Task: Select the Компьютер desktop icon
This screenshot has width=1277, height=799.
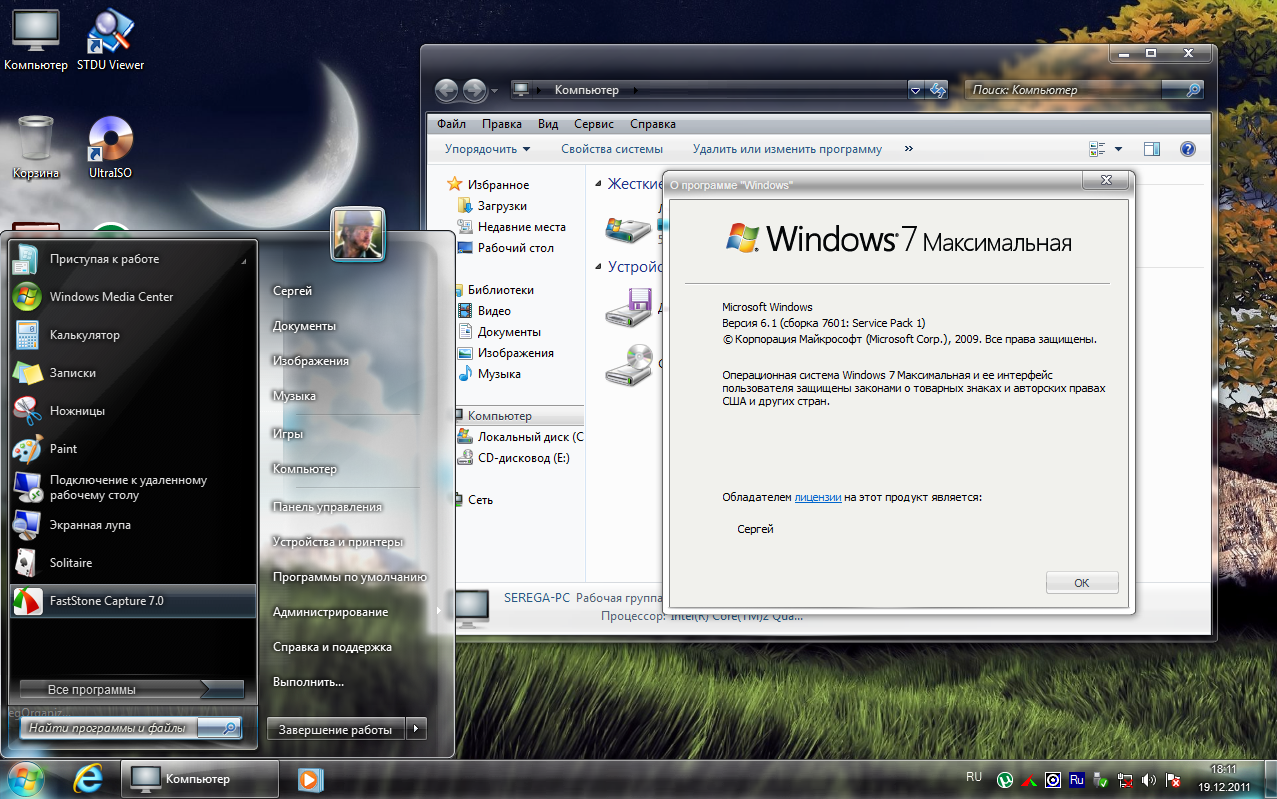Action: [x=36, y=40]
